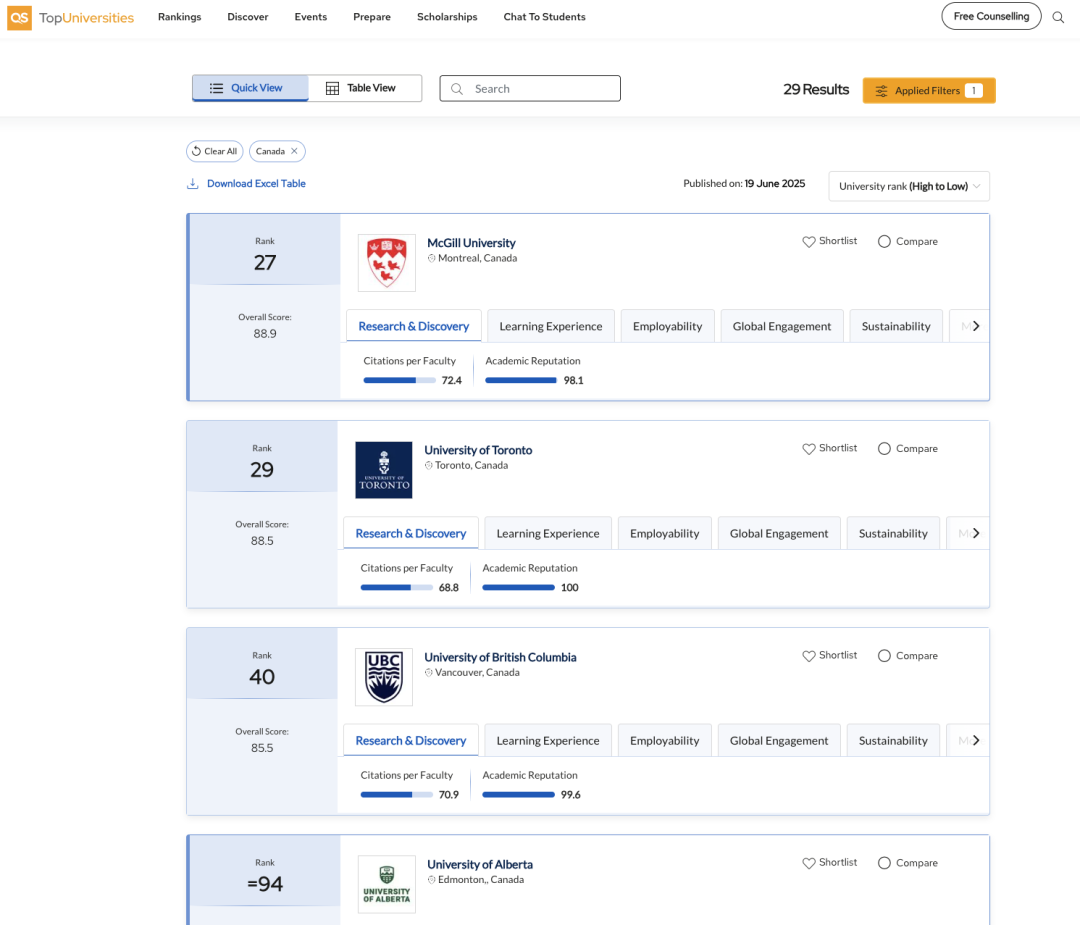Viewport: 1080px width, 925px height.
Task: Open Chat To Students menu
Action: [x=544, y=17]
